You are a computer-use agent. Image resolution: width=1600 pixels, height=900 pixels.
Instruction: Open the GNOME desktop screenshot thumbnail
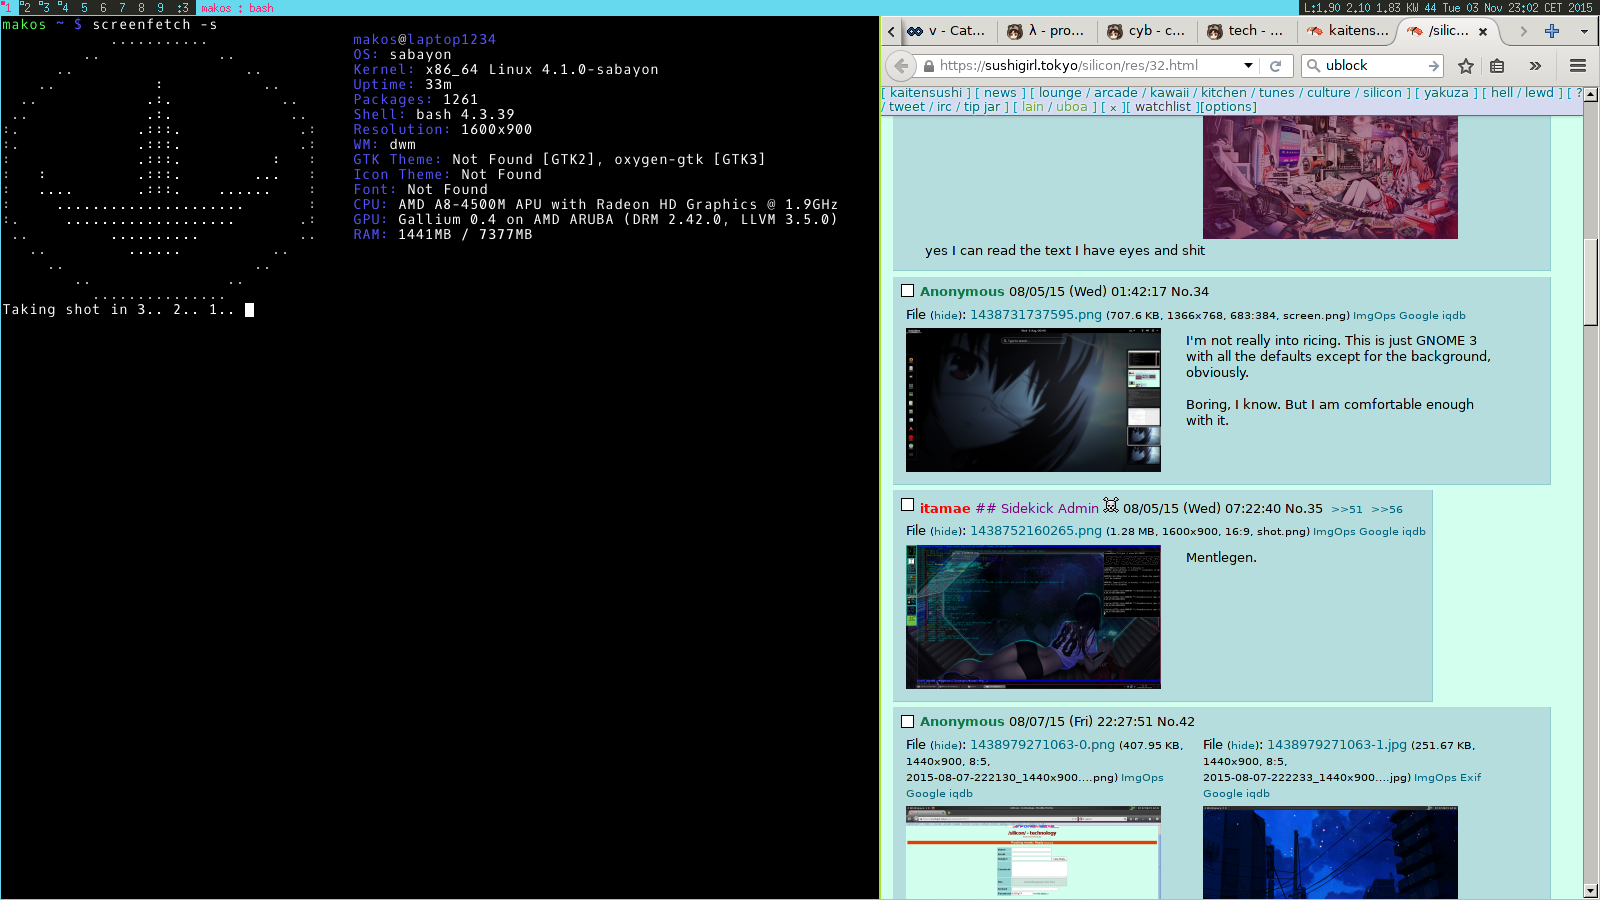[1033, 400]
